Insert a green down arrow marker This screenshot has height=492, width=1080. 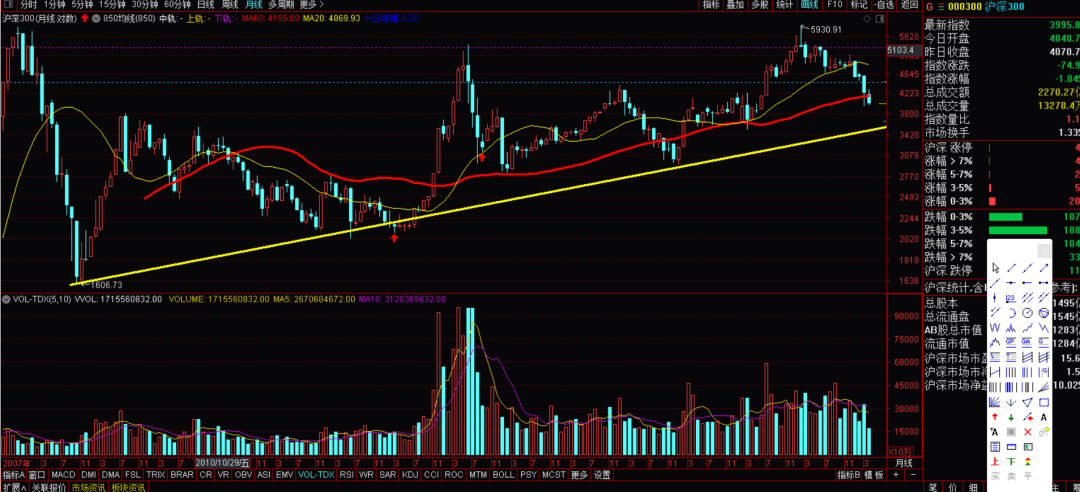click(1011, 417)
